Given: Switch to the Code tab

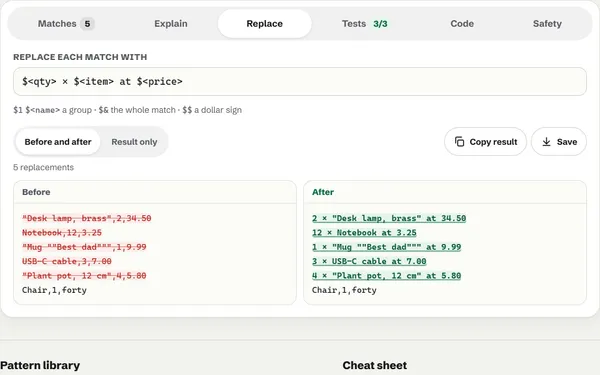Looking at the screenshot, I should [x=462, y=24].
